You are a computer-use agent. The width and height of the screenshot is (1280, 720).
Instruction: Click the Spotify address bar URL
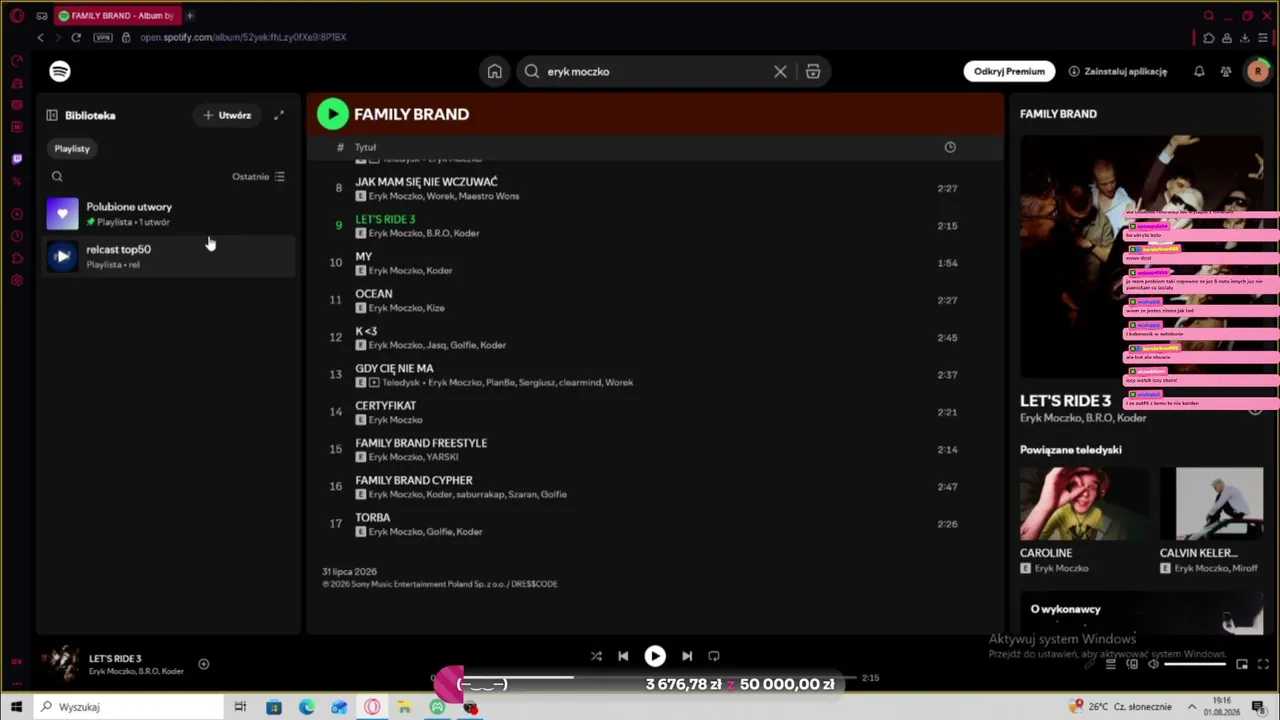point(243,37)
